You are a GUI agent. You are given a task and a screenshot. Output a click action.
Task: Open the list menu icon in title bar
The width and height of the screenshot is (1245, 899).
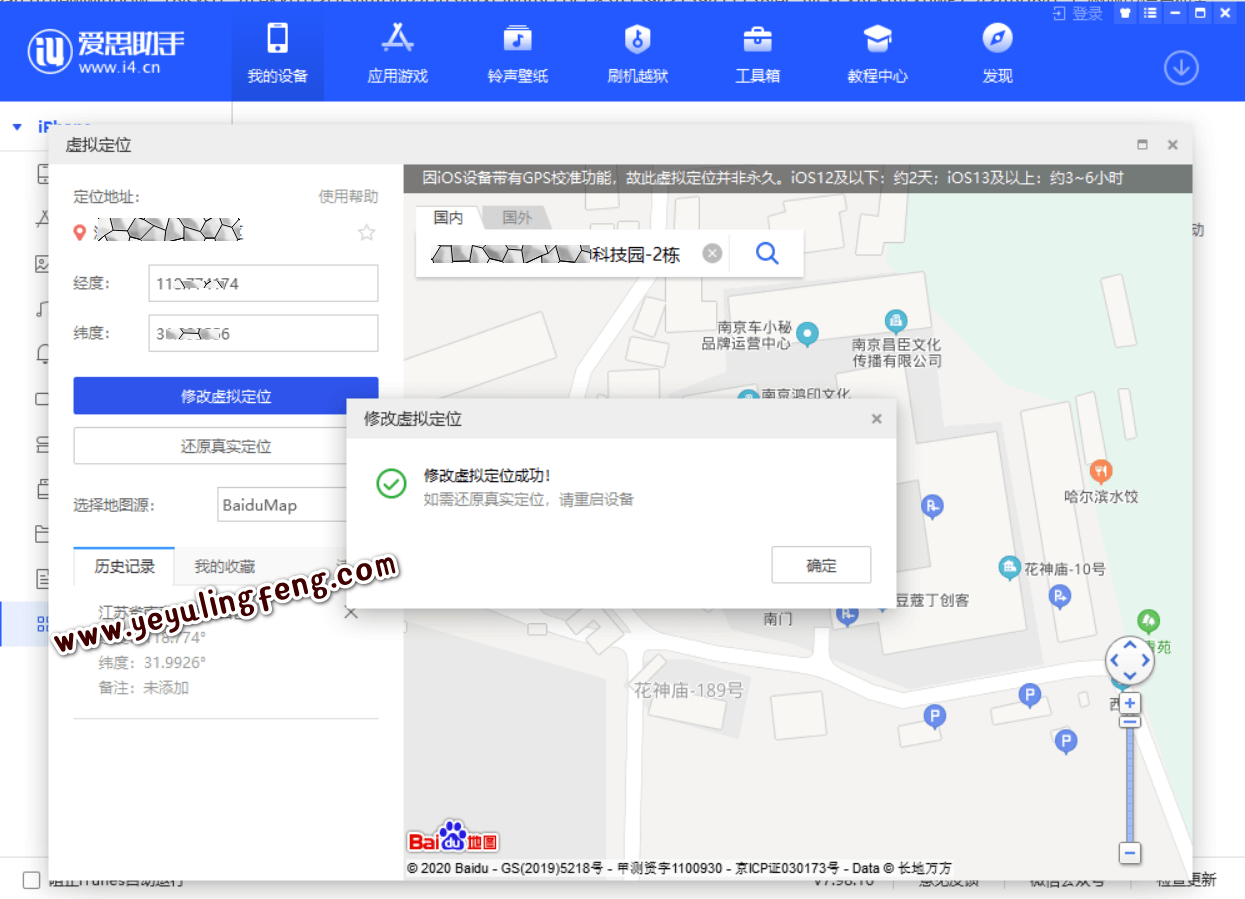[x=1151, y=14]
